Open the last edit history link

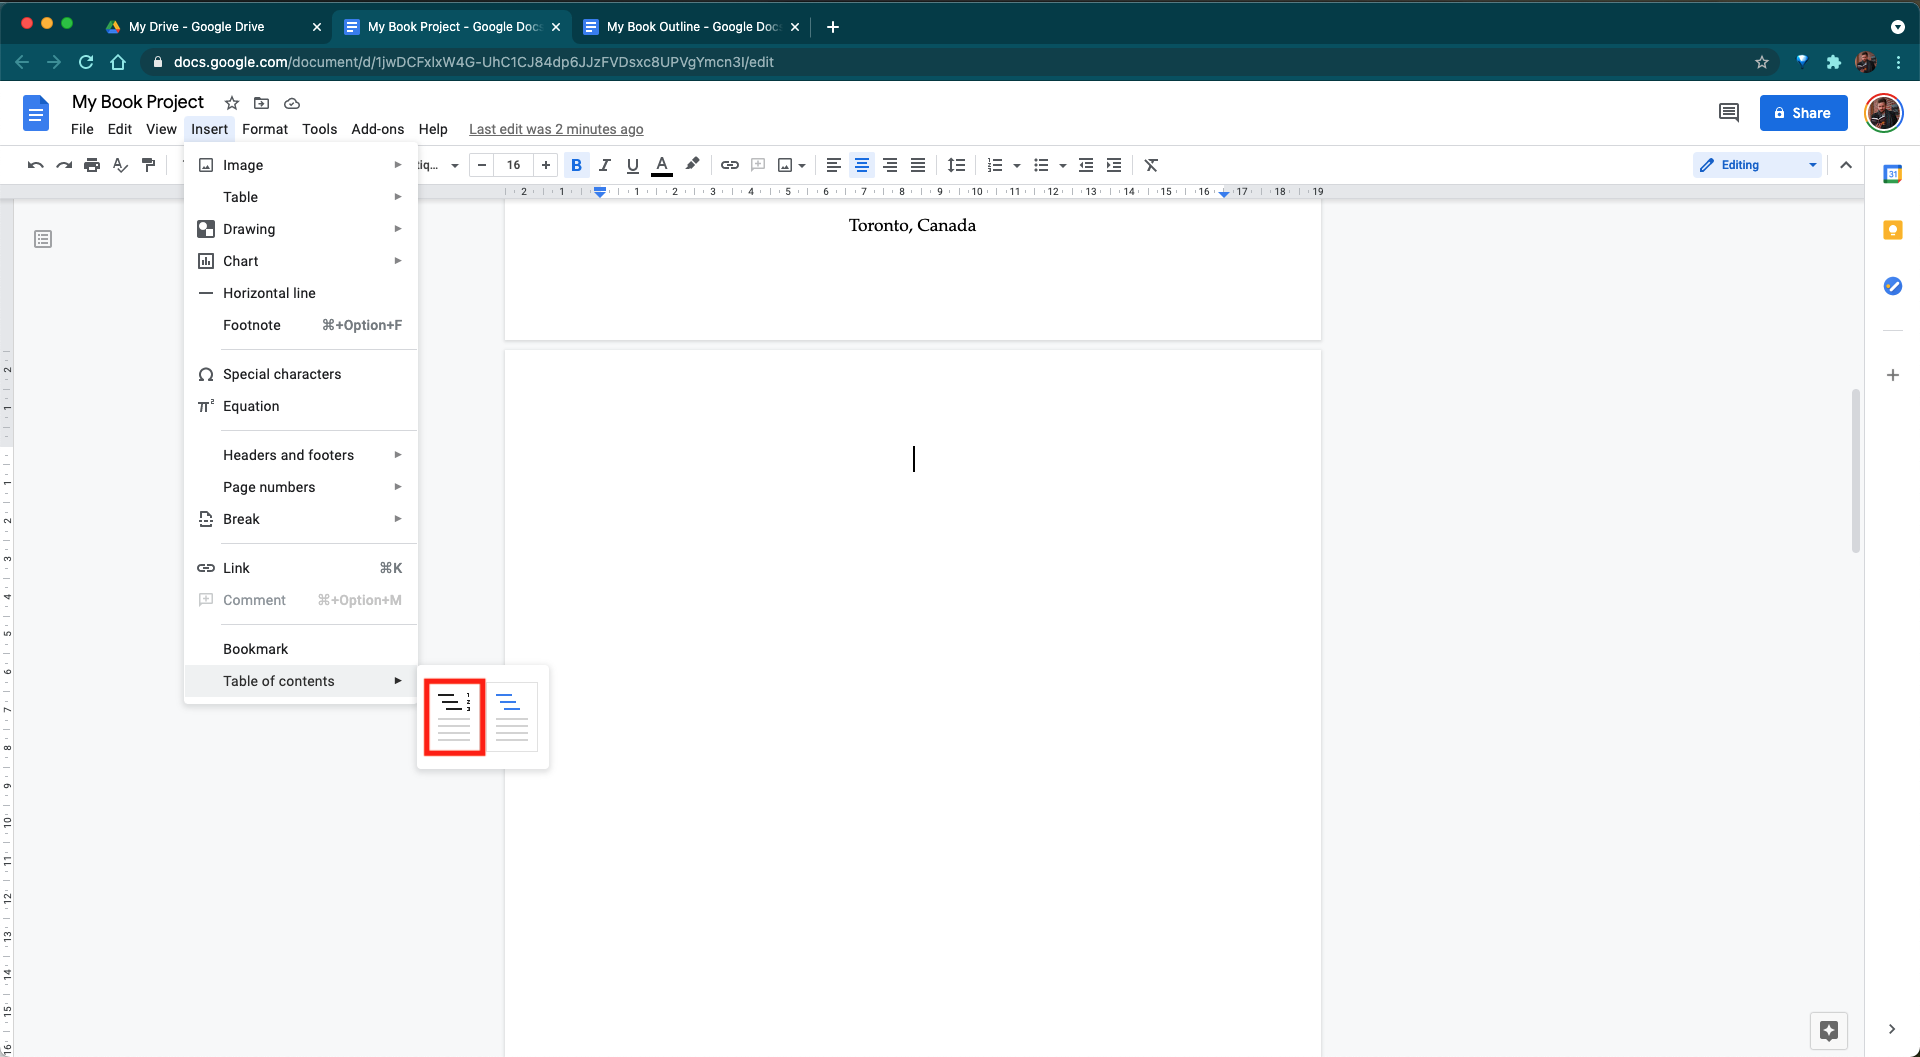tap(556, 129)
